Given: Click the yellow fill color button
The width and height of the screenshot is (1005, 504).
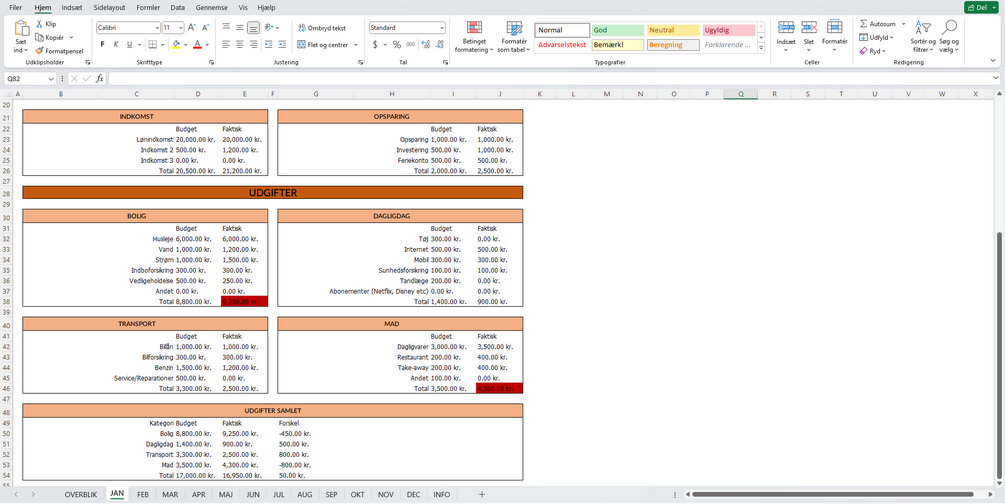Looking at the screenshot, I should pos(176,44).
